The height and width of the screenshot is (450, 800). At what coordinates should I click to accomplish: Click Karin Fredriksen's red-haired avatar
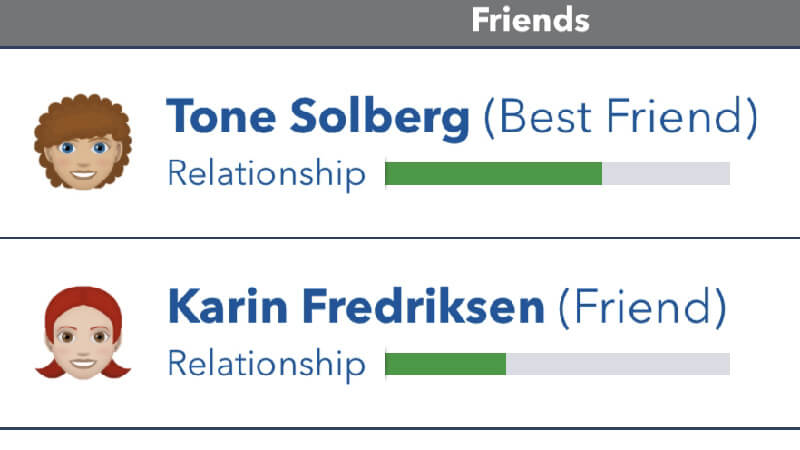tap(83, 333)
